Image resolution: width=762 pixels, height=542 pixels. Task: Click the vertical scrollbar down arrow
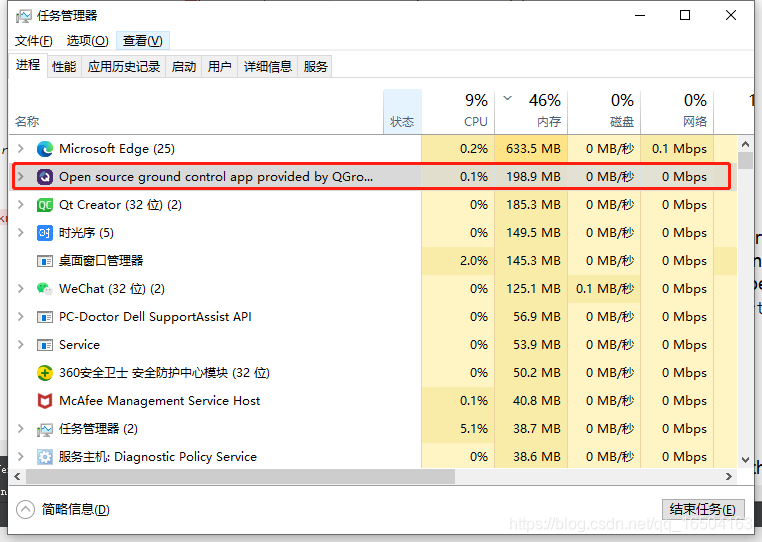[745, 460]
